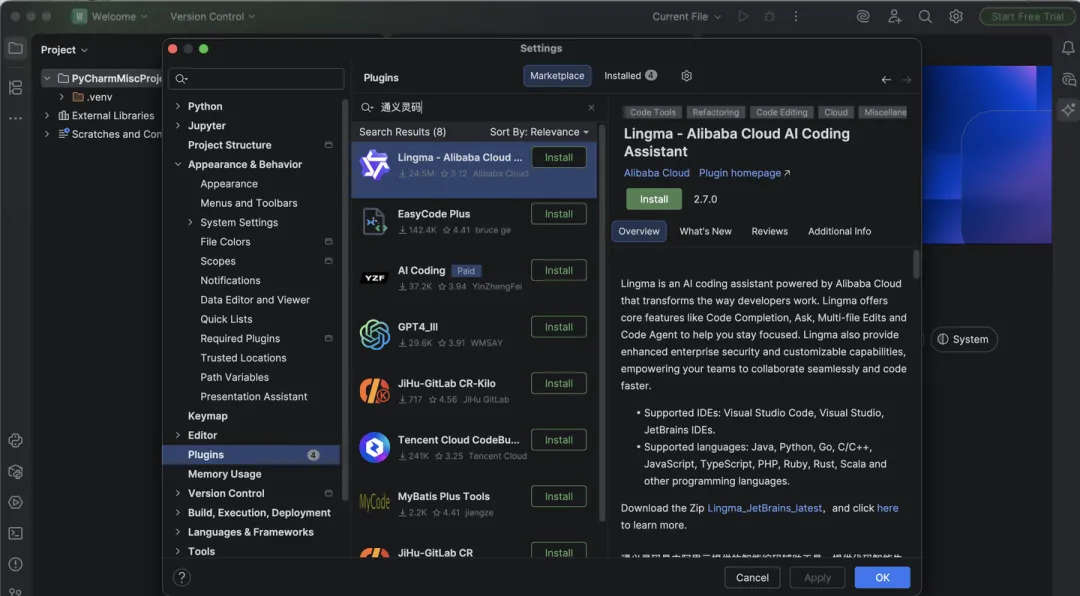
Task: Click the System theme button behind dialog
Action: point(964,339)
